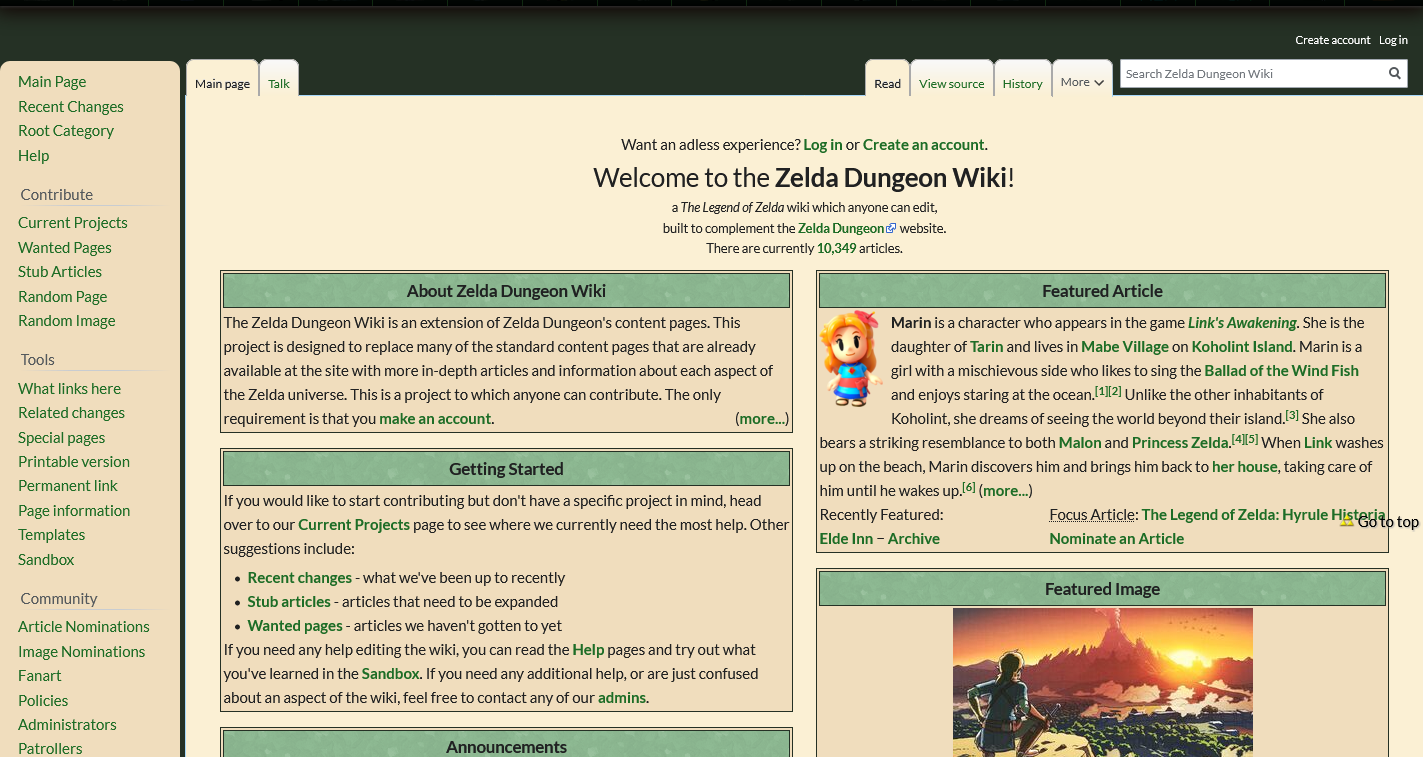Open Tarin character link
Image resolution: width=1423 pixels, height=757 pixels.
986,346
